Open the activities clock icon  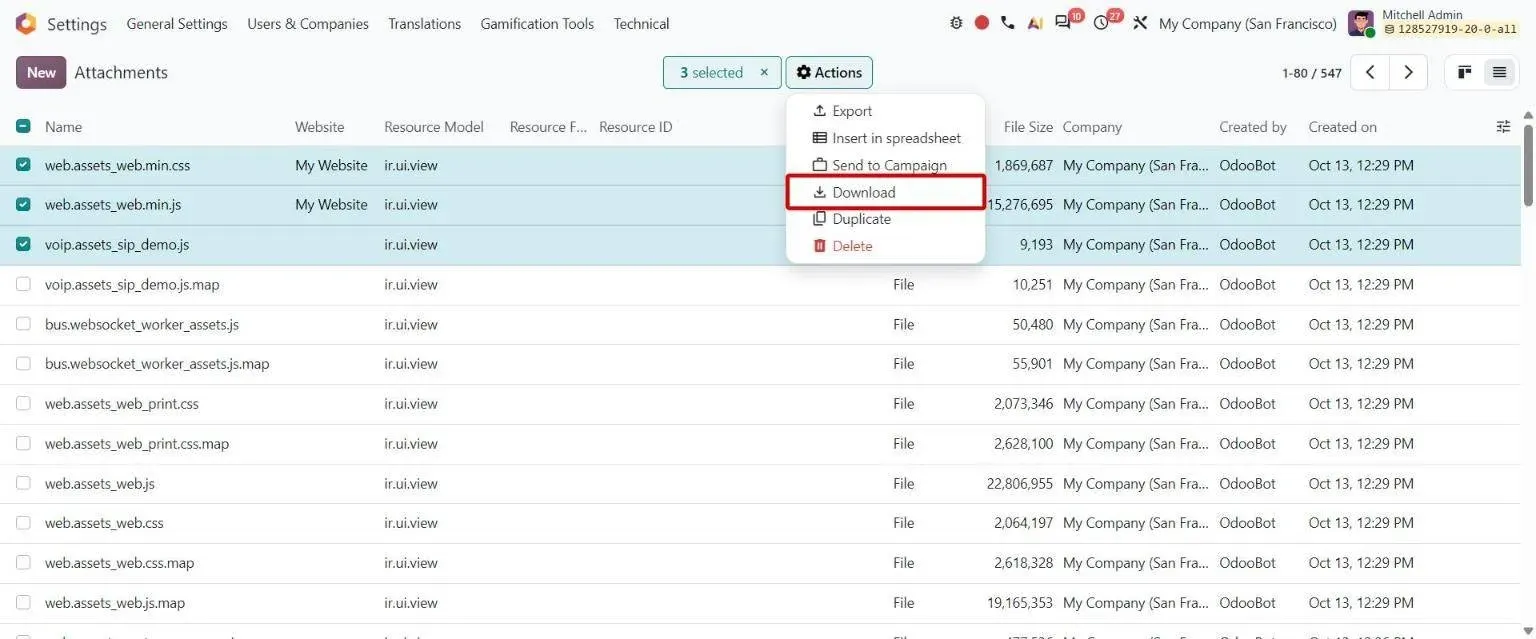click(1101, 23)
